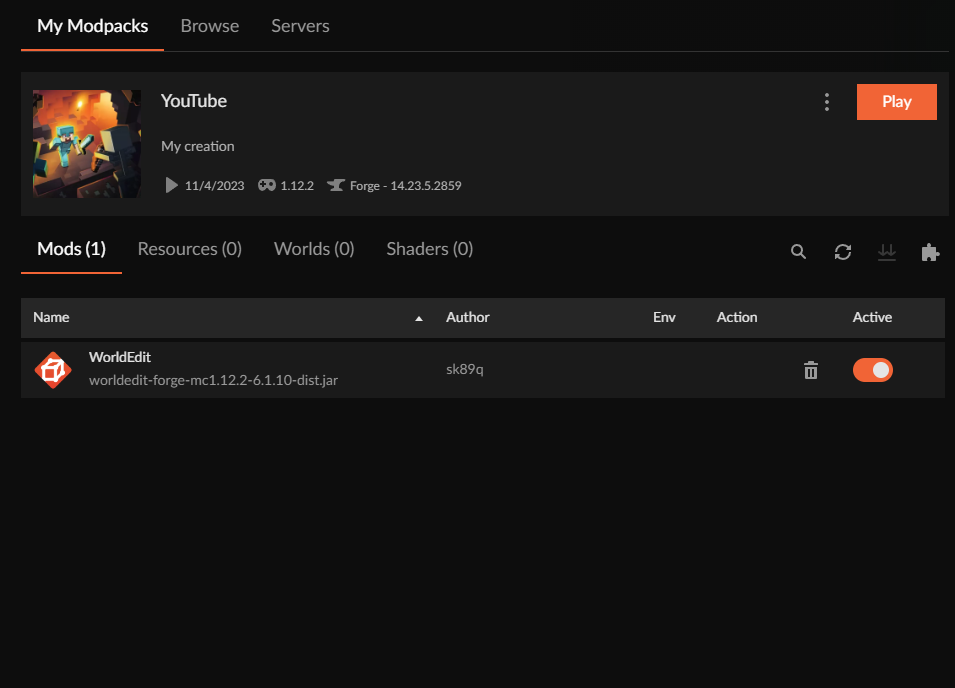Click the Env column header

pyautogui.click(x=664, y=317)
